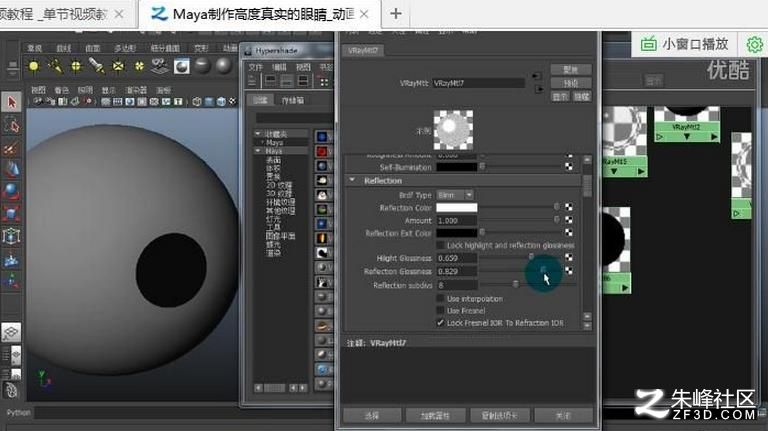
Task: Click the output connection arrow below name field
Action: click(x=539, y=89)
